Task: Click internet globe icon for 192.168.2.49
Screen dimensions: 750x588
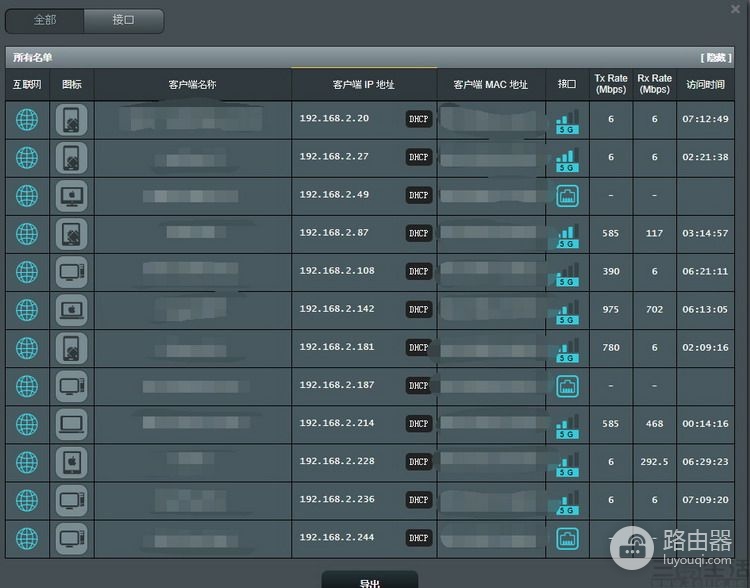Action: coord(27,196)
